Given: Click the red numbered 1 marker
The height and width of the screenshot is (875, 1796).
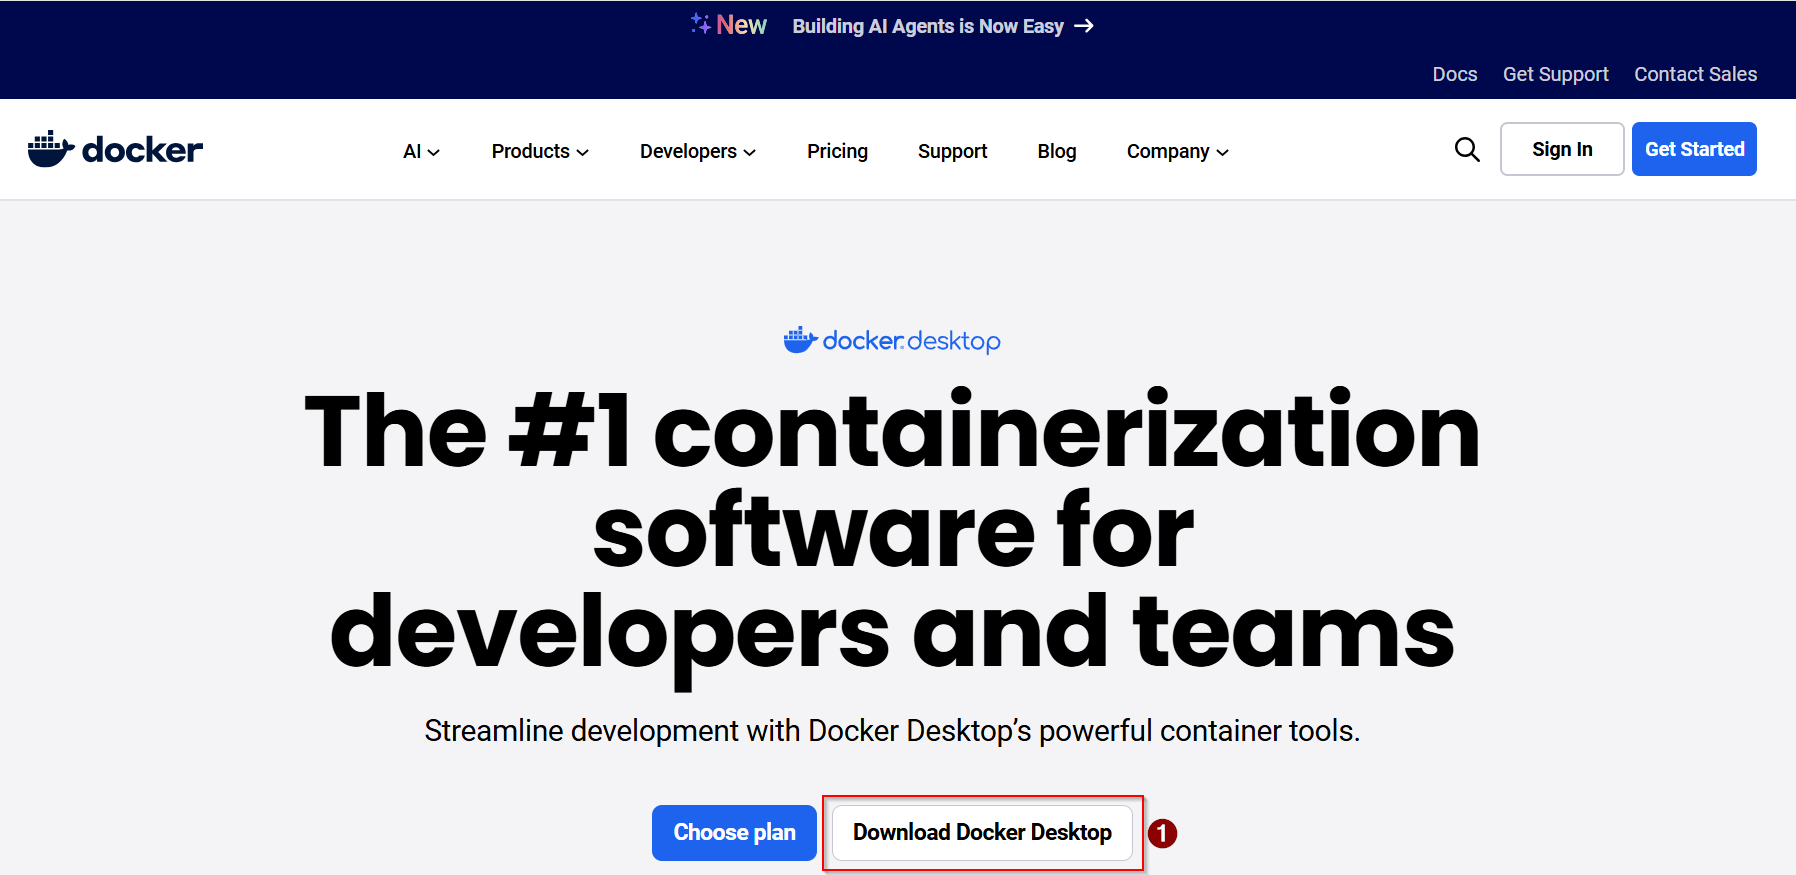Looking at the screenshot, I should [x=1162, y=833].
